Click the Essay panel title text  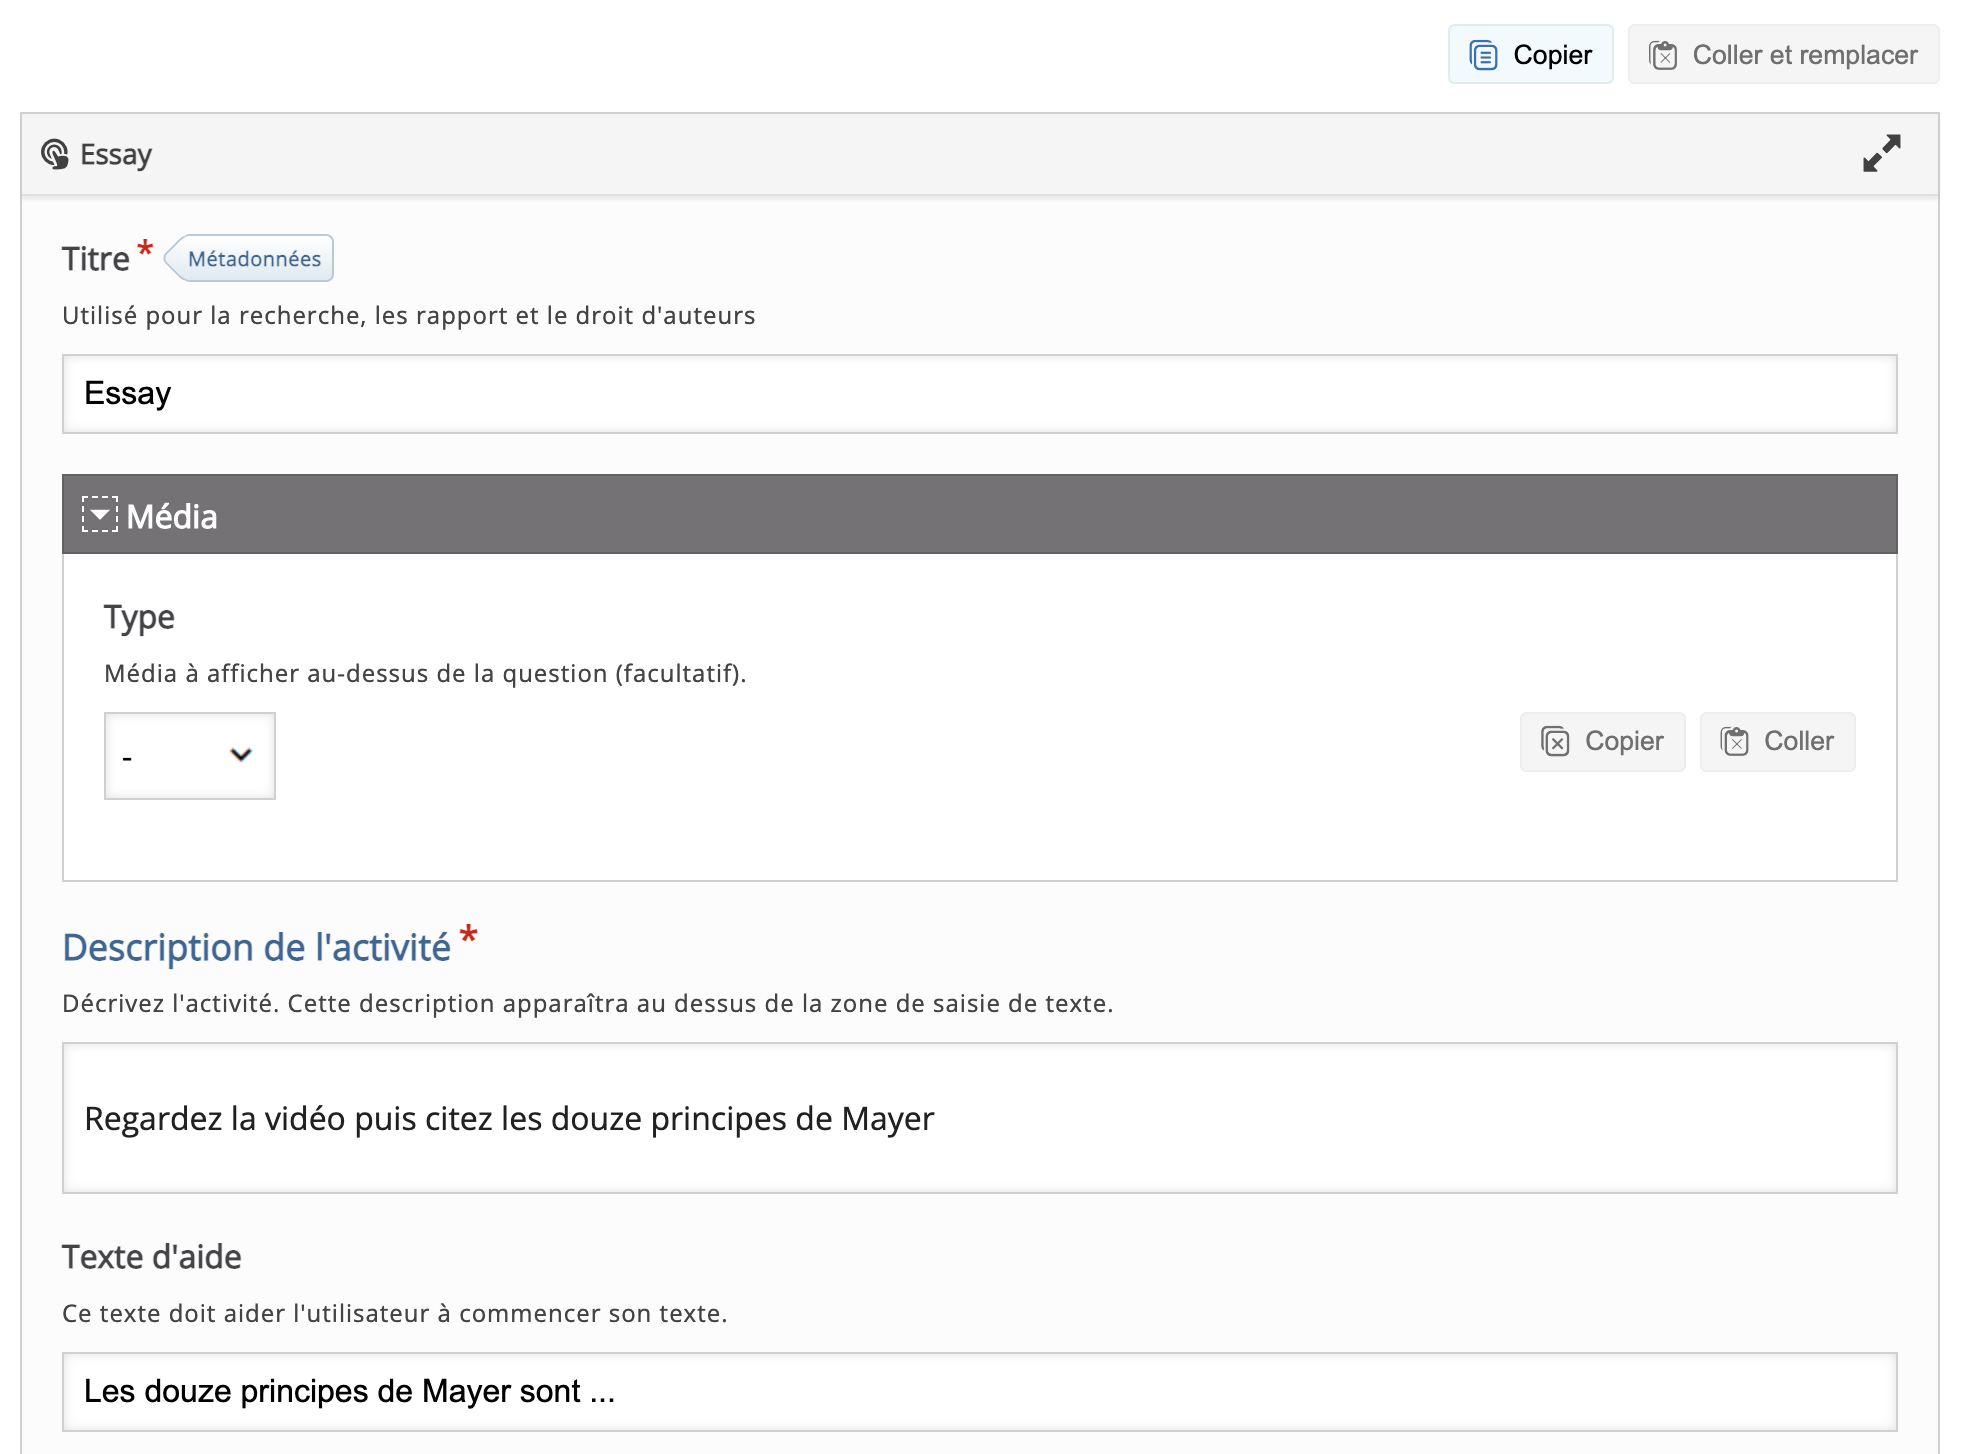(x=116, y=155)
